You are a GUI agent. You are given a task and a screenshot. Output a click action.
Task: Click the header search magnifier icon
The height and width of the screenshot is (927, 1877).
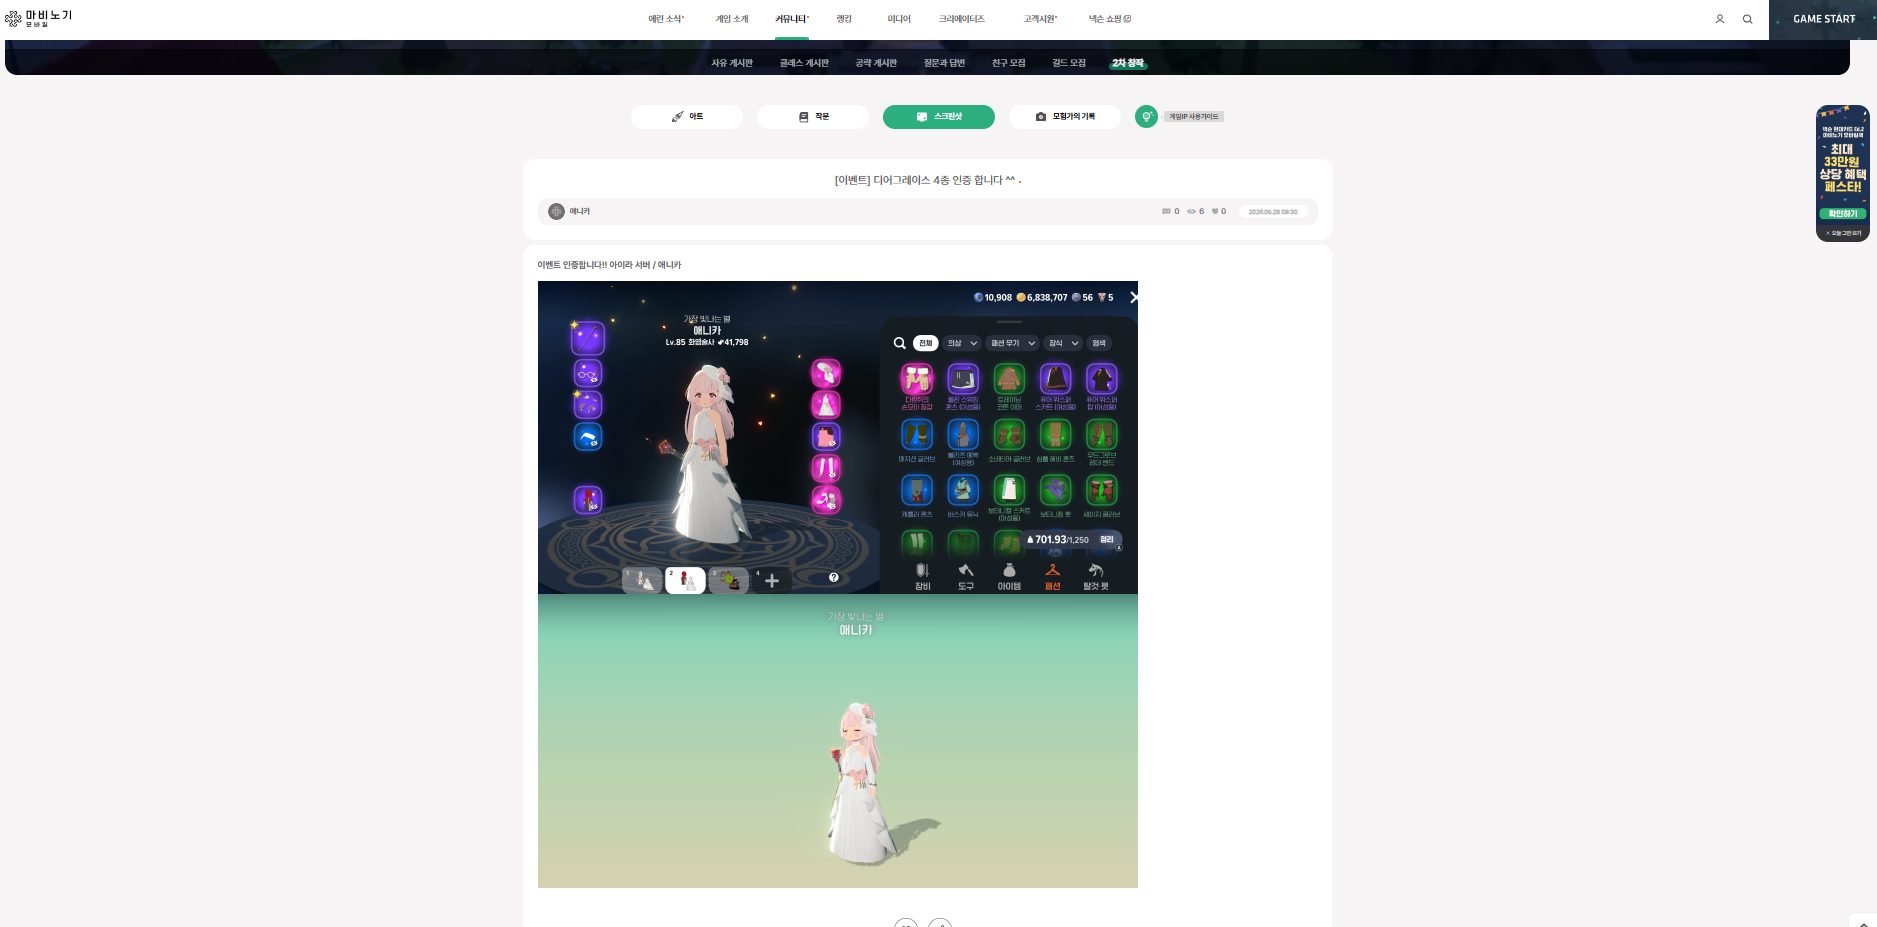(x=1748, y=19)
